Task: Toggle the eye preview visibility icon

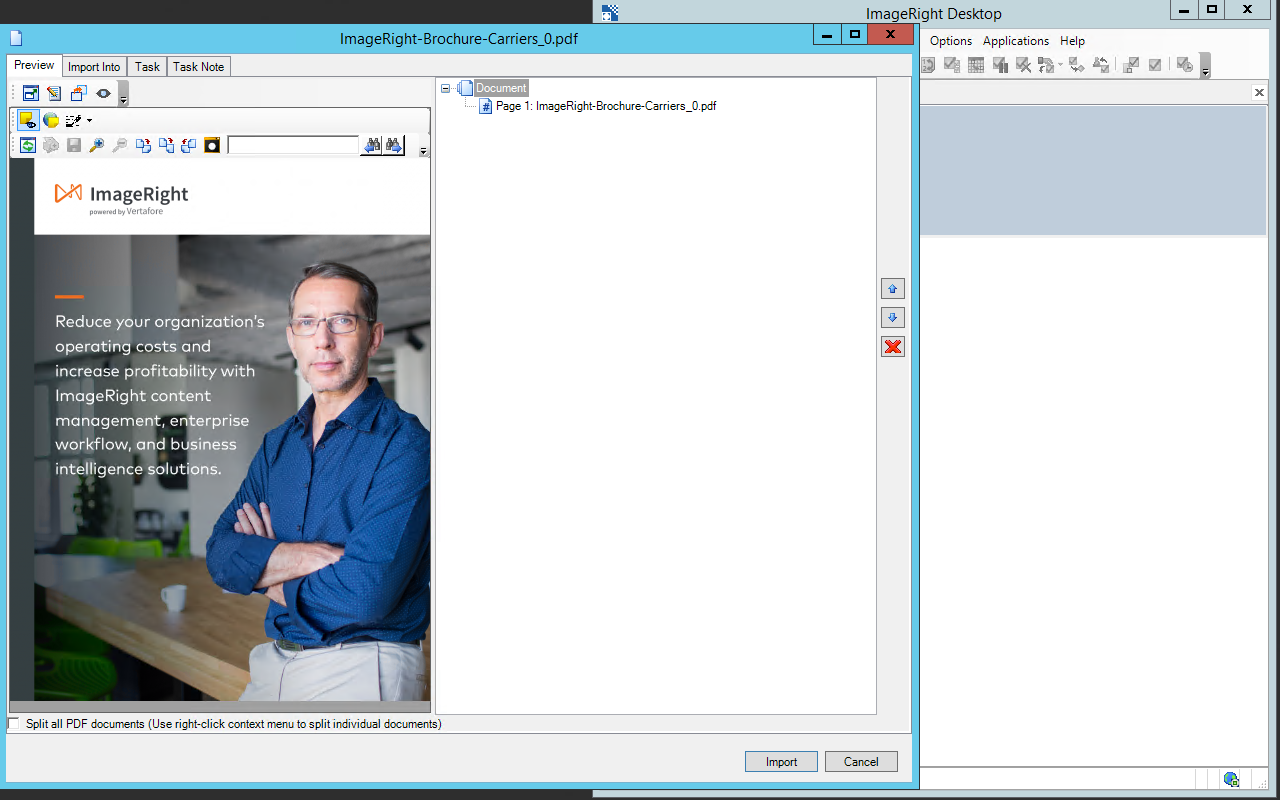Action: [103, 93]
